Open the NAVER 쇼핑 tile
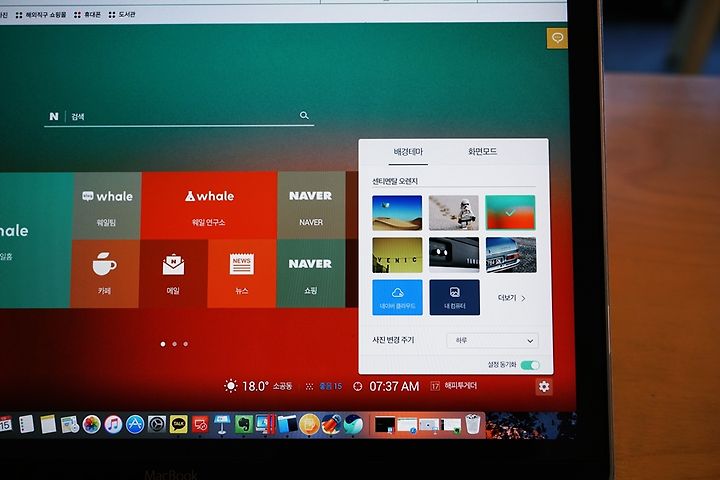This screenshot has width=720, height=480. (x=311, y=273)
